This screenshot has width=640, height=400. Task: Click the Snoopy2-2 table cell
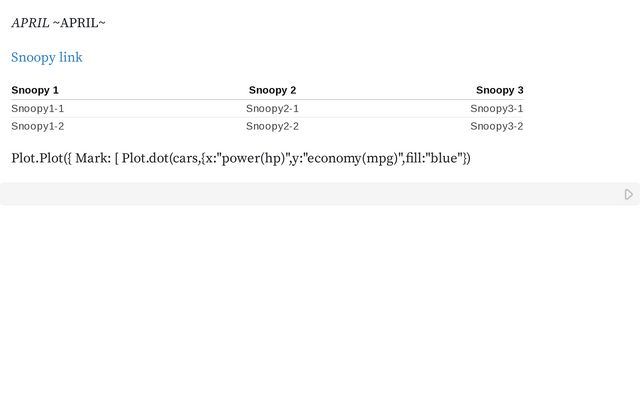[x=272, y=126]
